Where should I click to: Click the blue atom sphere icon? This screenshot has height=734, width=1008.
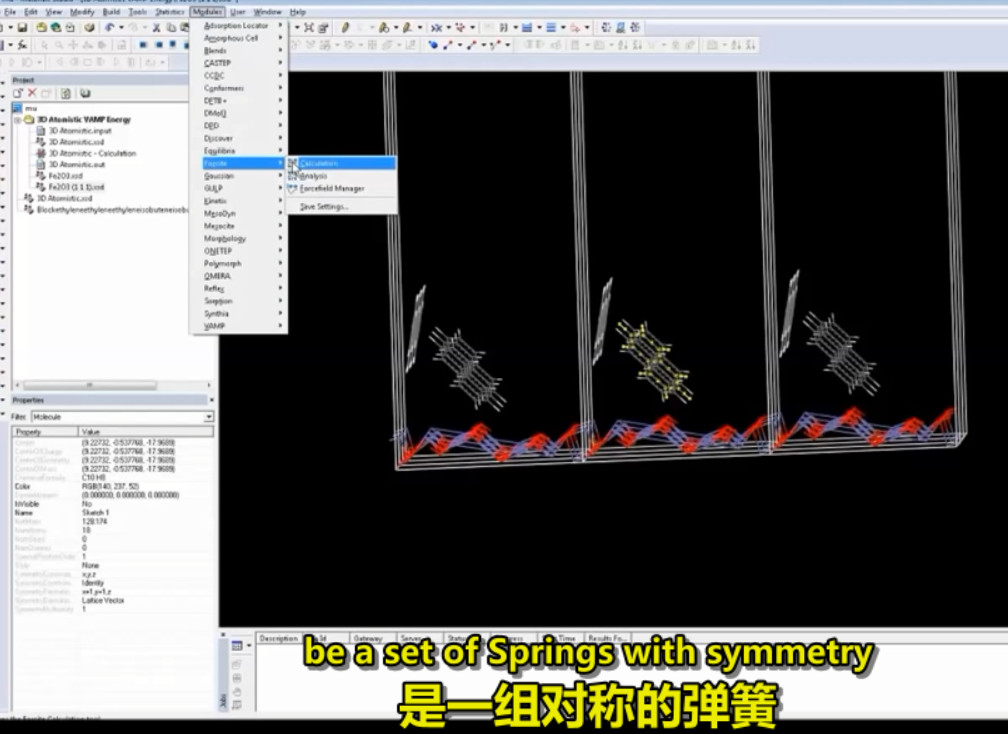click(433, 45)
